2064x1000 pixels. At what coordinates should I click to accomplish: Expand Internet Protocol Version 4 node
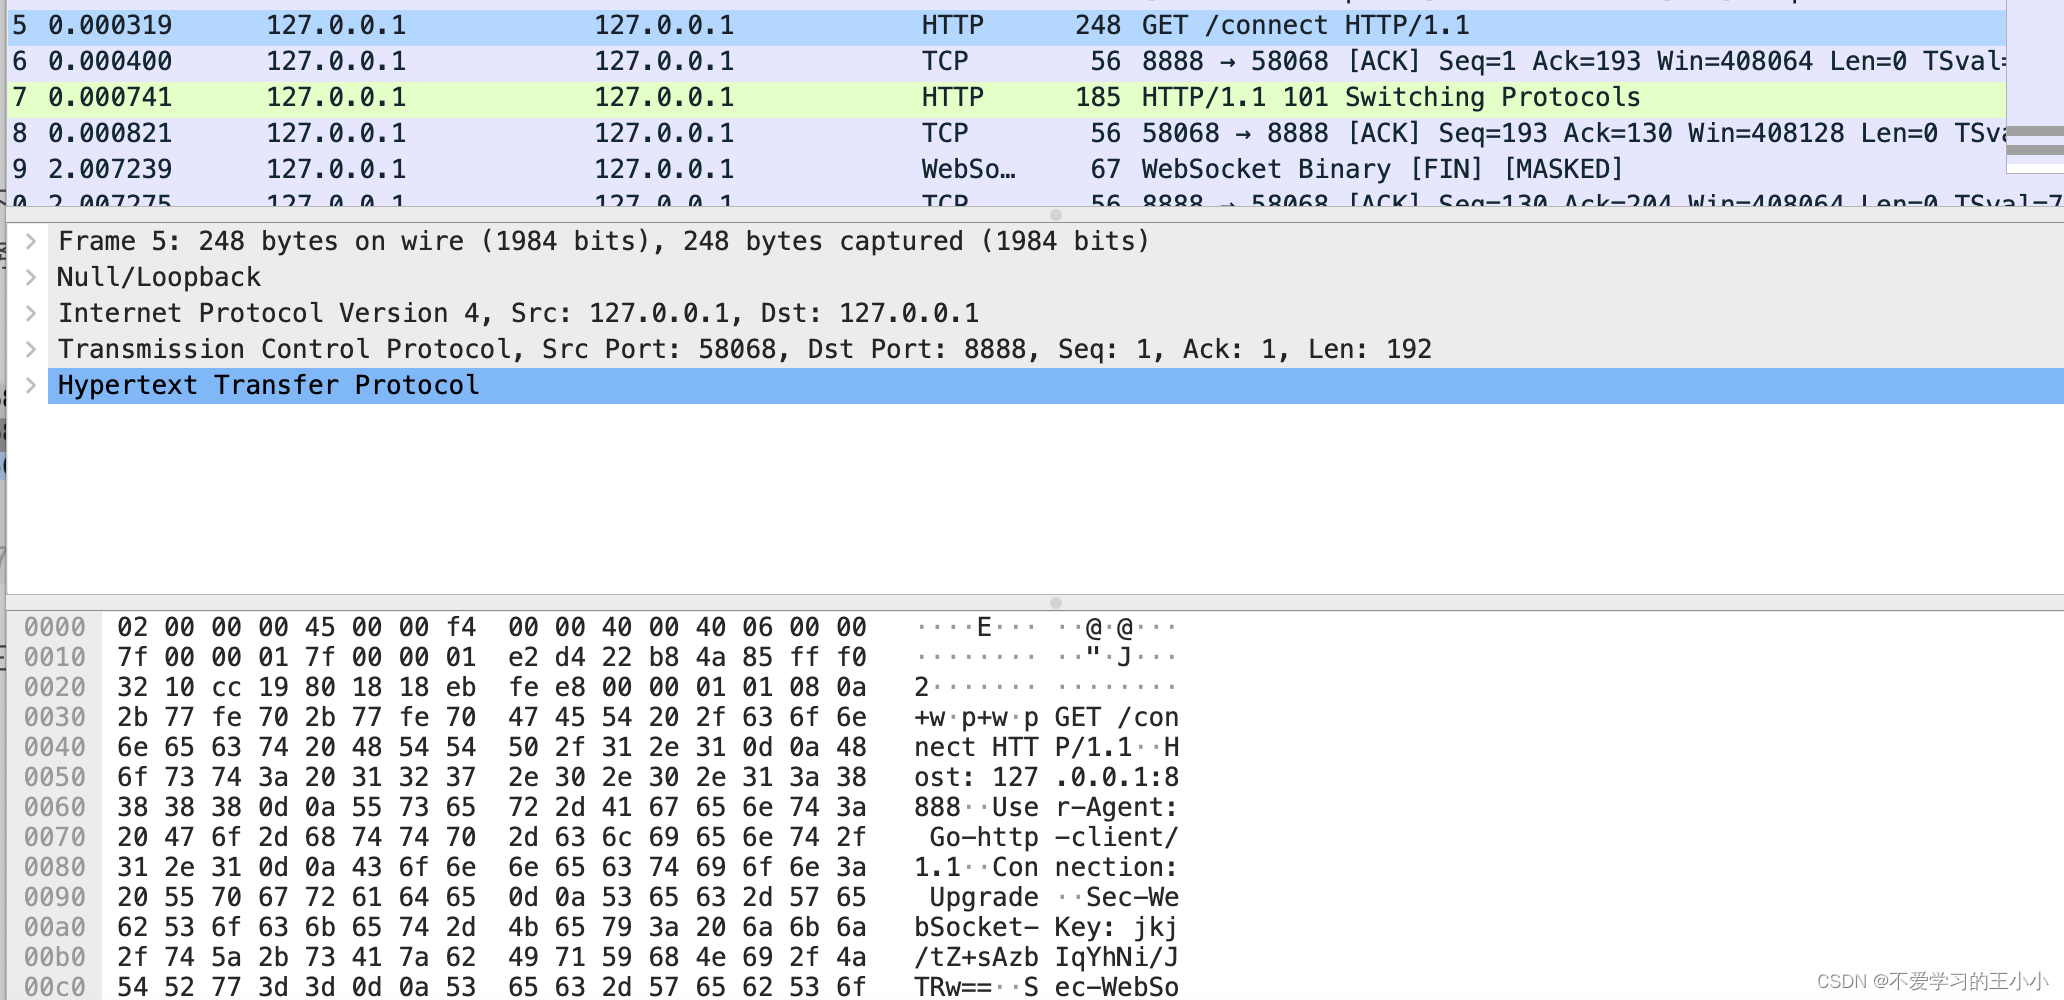click(x=31, y=313)
